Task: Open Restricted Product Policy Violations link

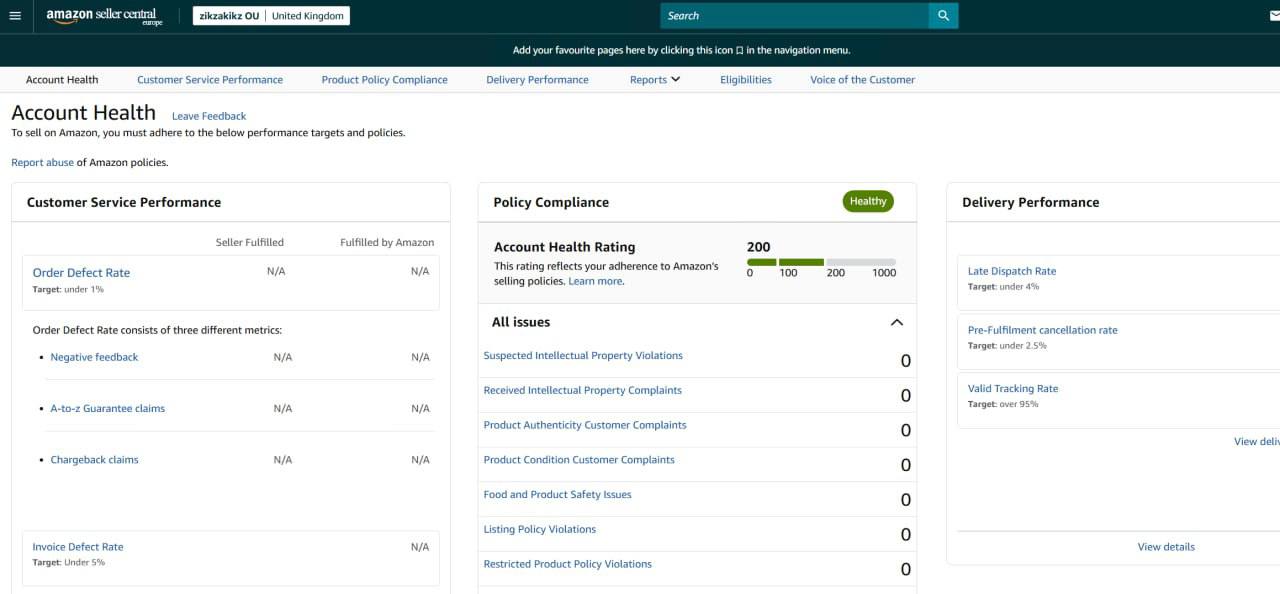Action: point(568,564)
